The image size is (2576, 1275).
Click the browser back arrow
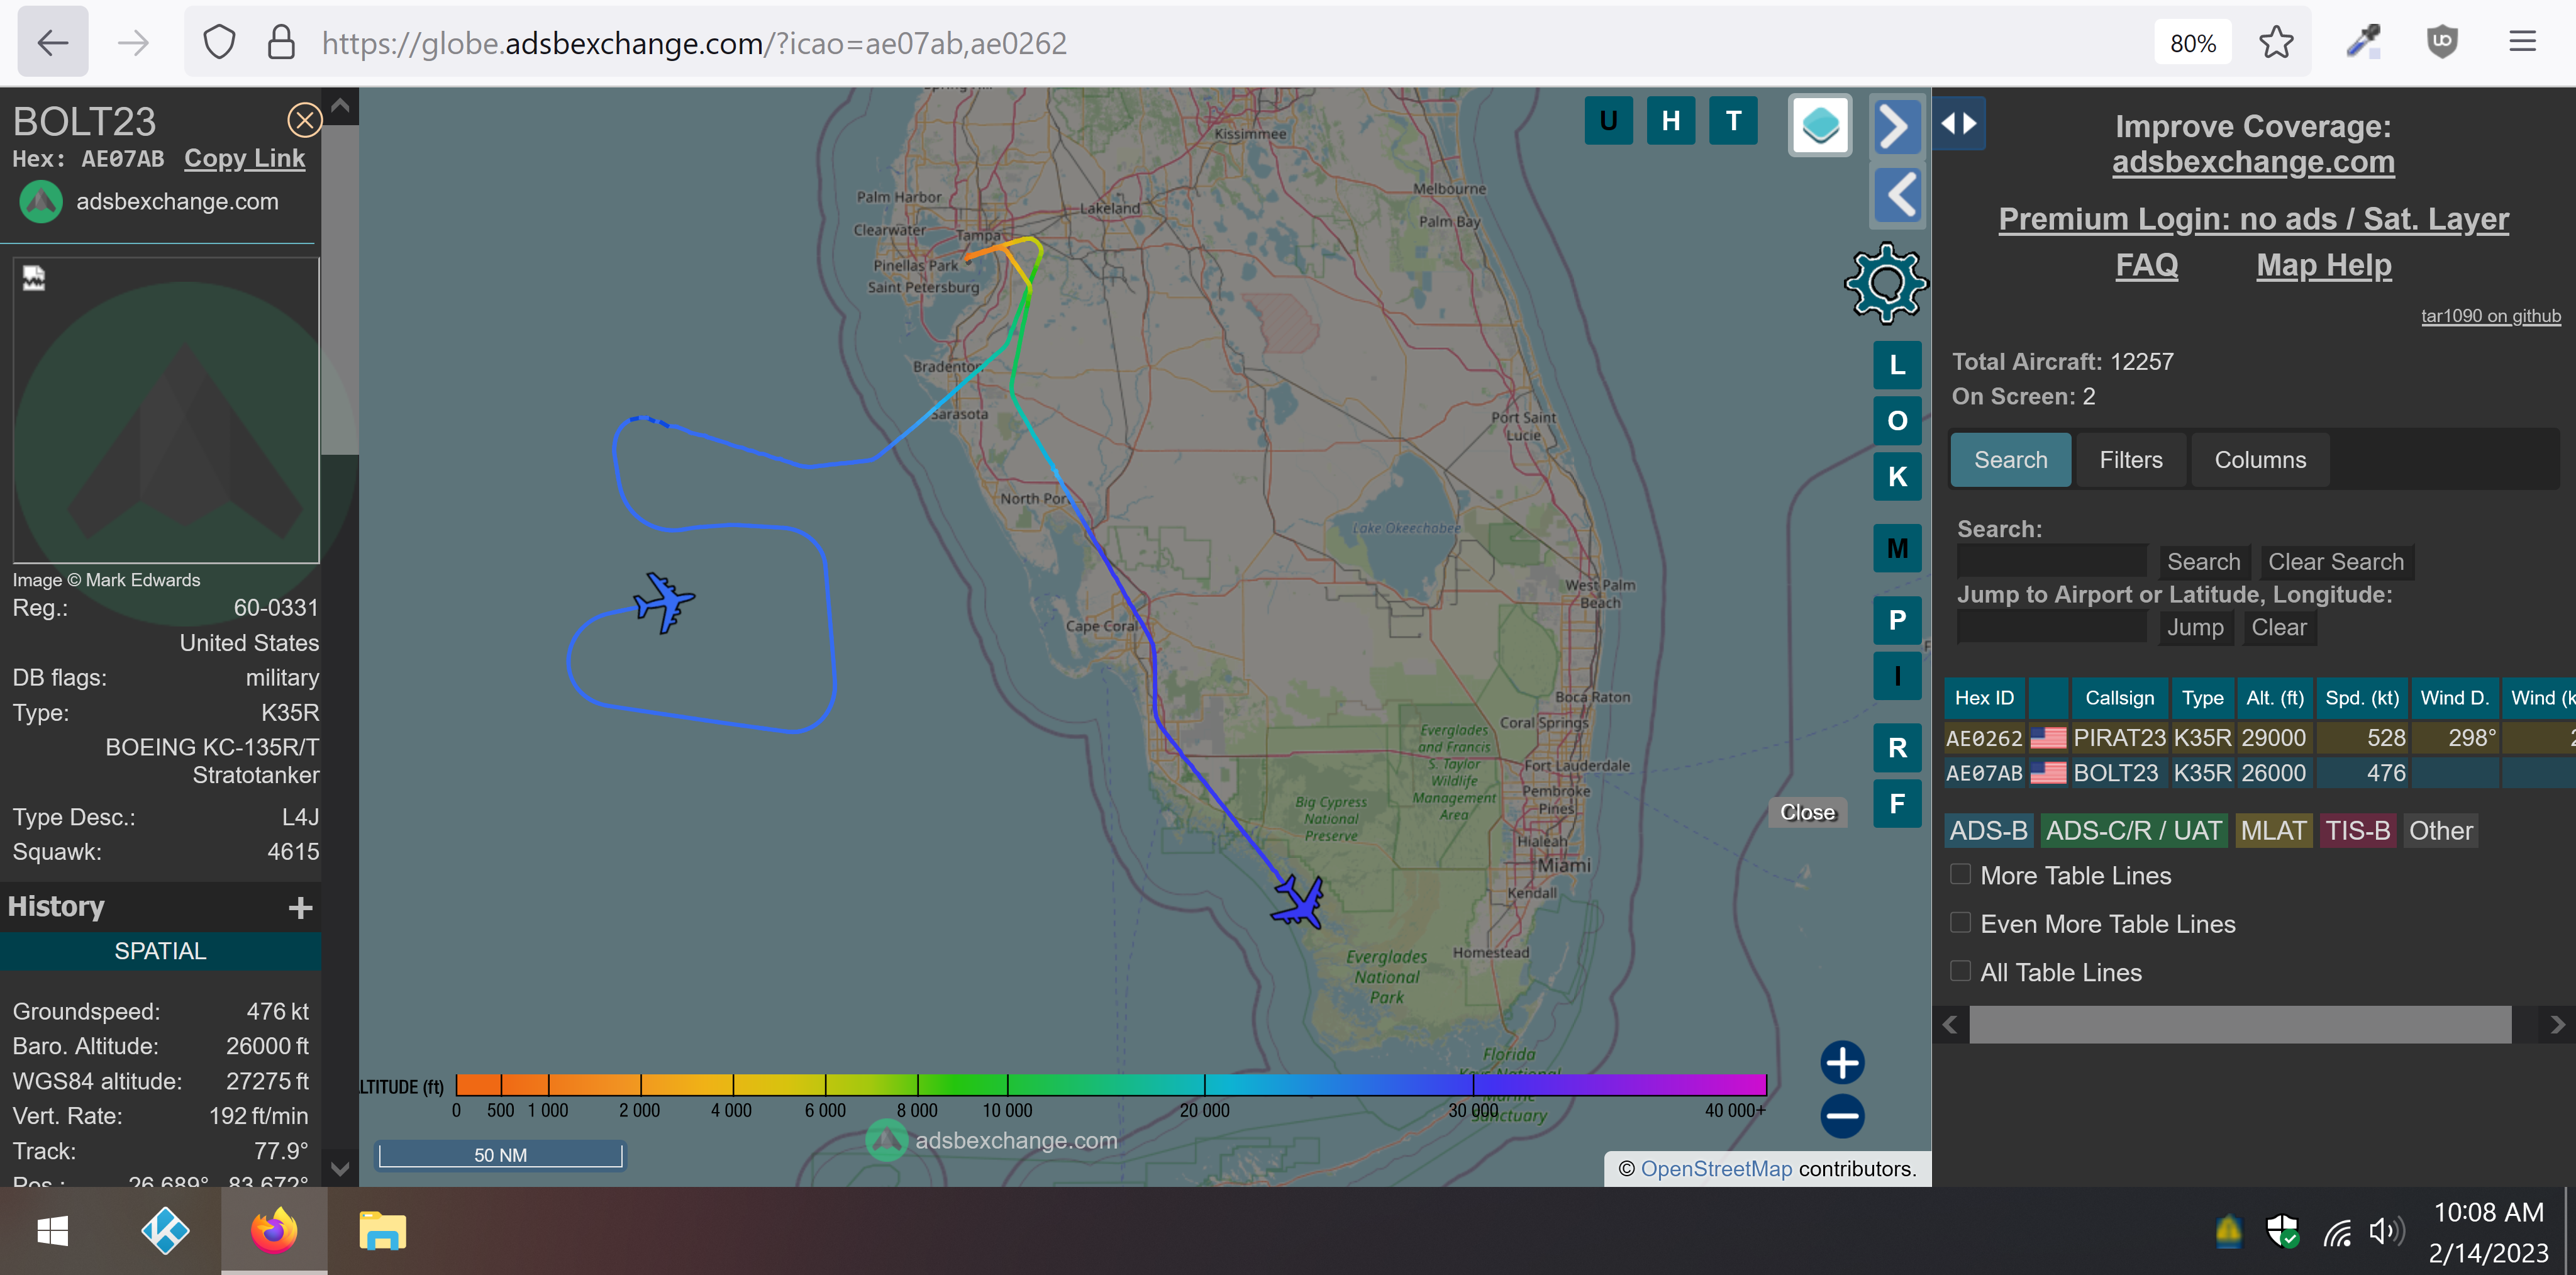(x=53, y=42)
